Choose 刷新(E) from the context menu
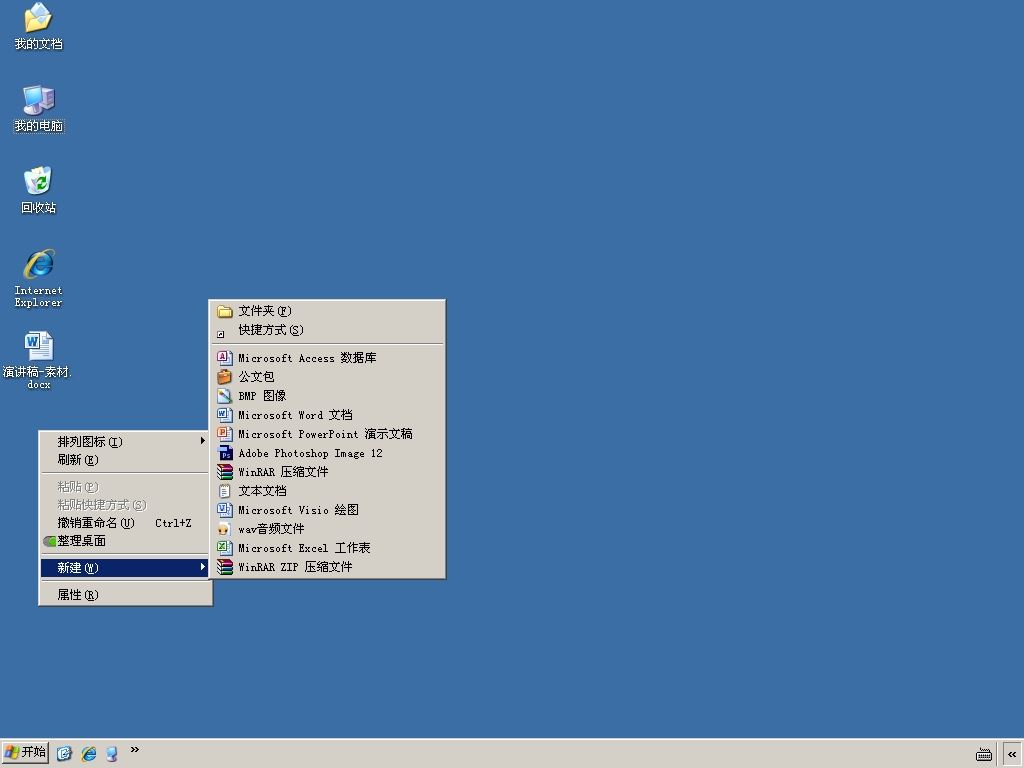Screen dimensions: 1024x768 (x=124, y=460)
